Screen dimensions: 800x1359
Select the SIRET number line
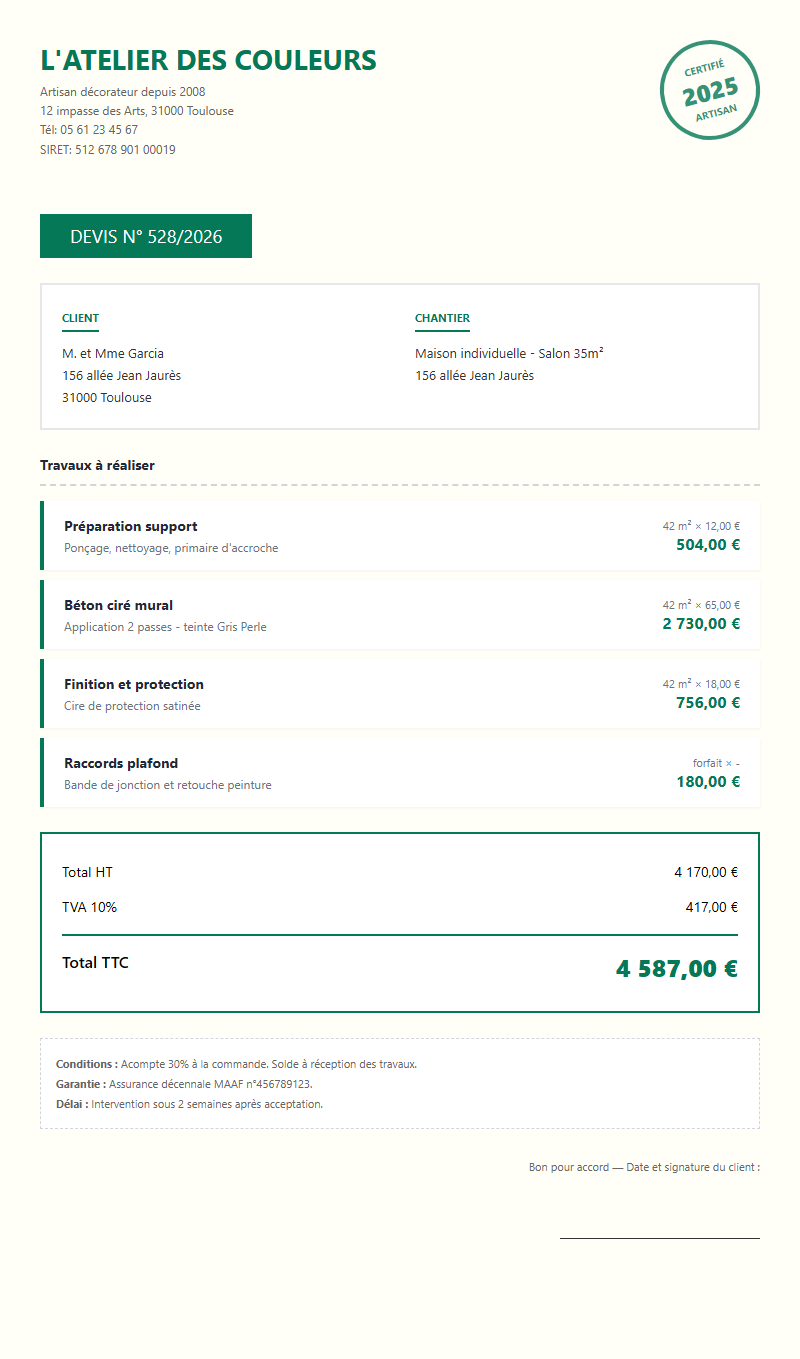point(108,150)
